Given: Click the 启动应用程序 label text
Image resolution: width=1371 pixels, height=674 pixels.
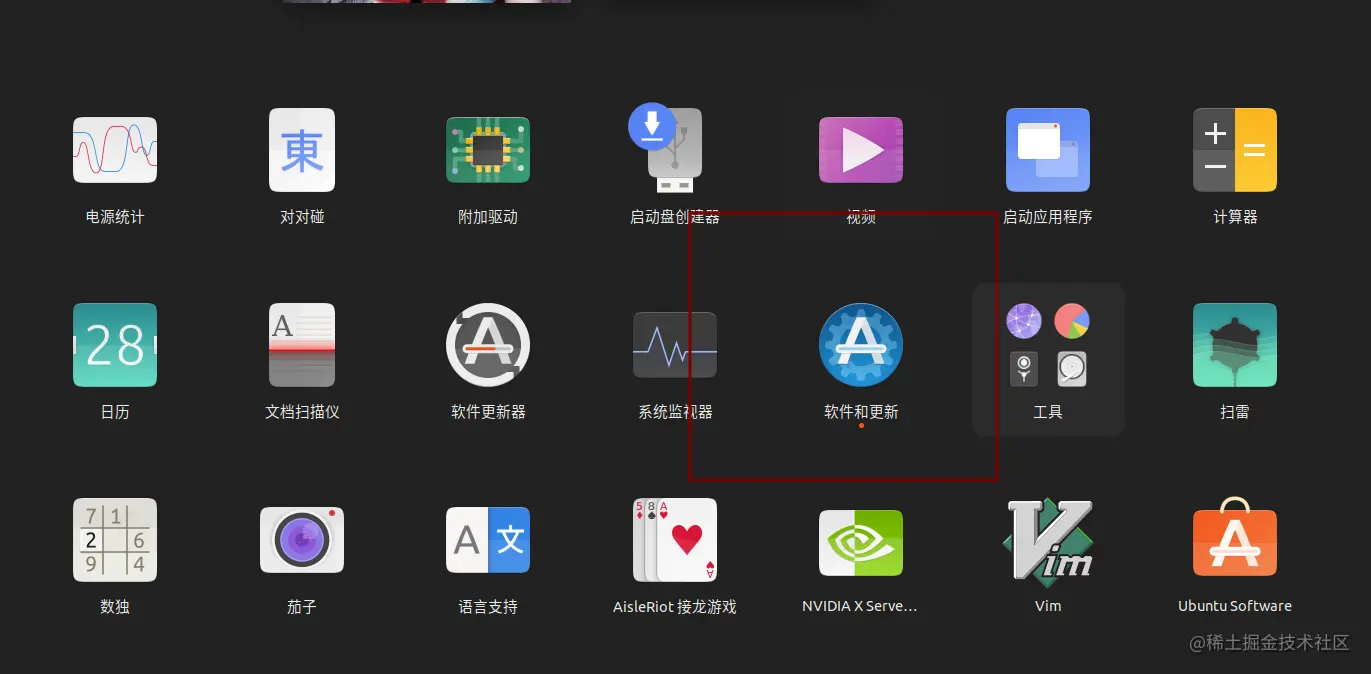Looking at the screenshot, I should (x=1048, y=217).
